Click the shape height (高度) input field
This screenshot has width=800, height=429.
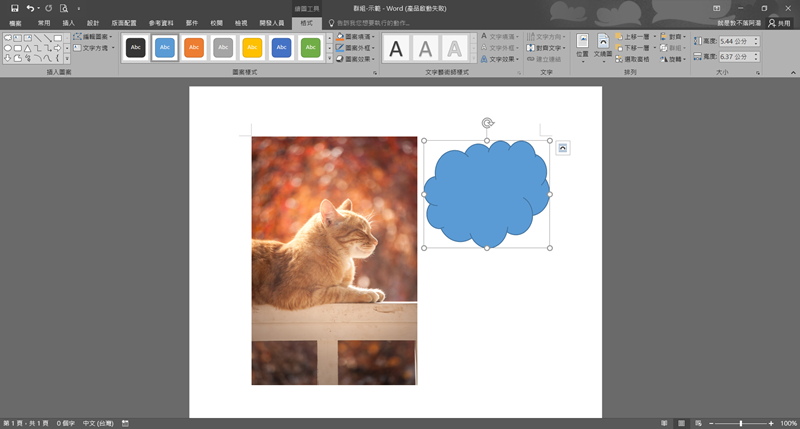click(735, 41)
